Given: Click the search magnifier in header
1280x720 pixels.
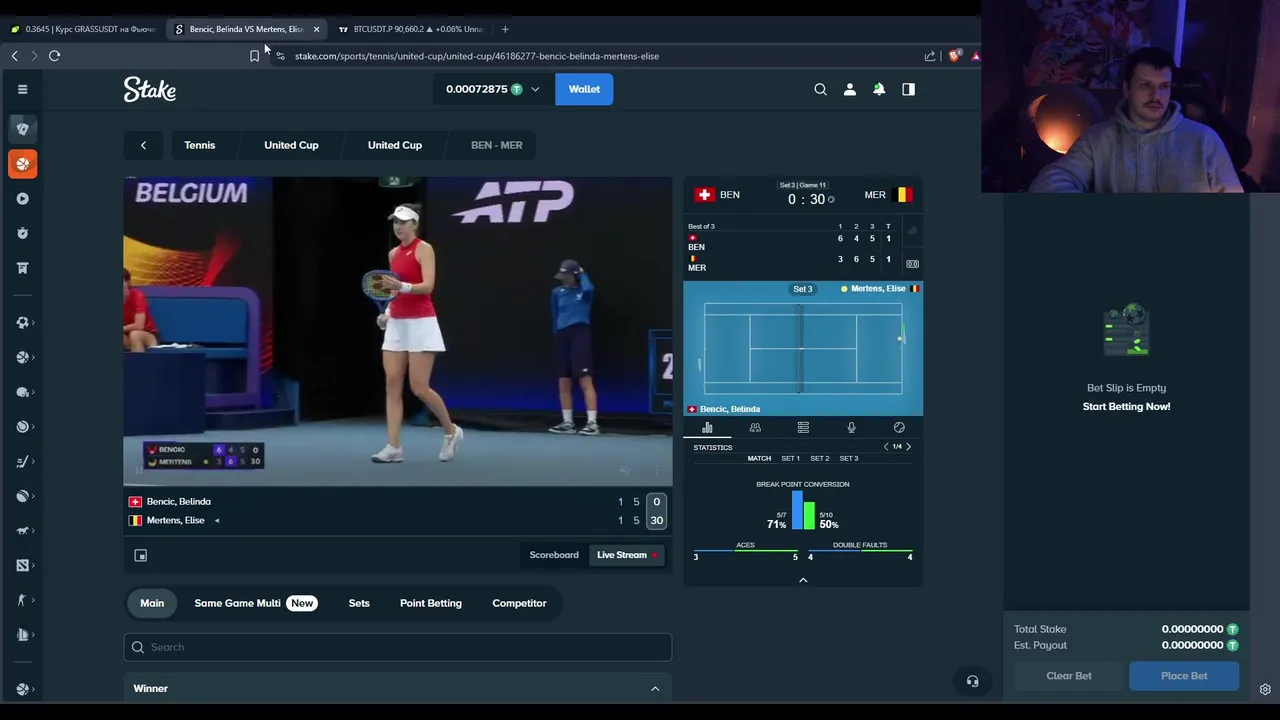Looking at the screenshot, I should click(x=820, y=89).
